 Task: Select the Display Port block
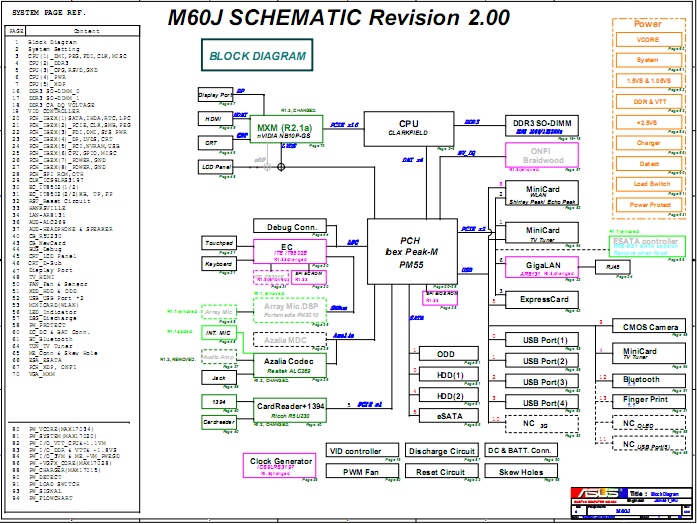tap(216, 94)
